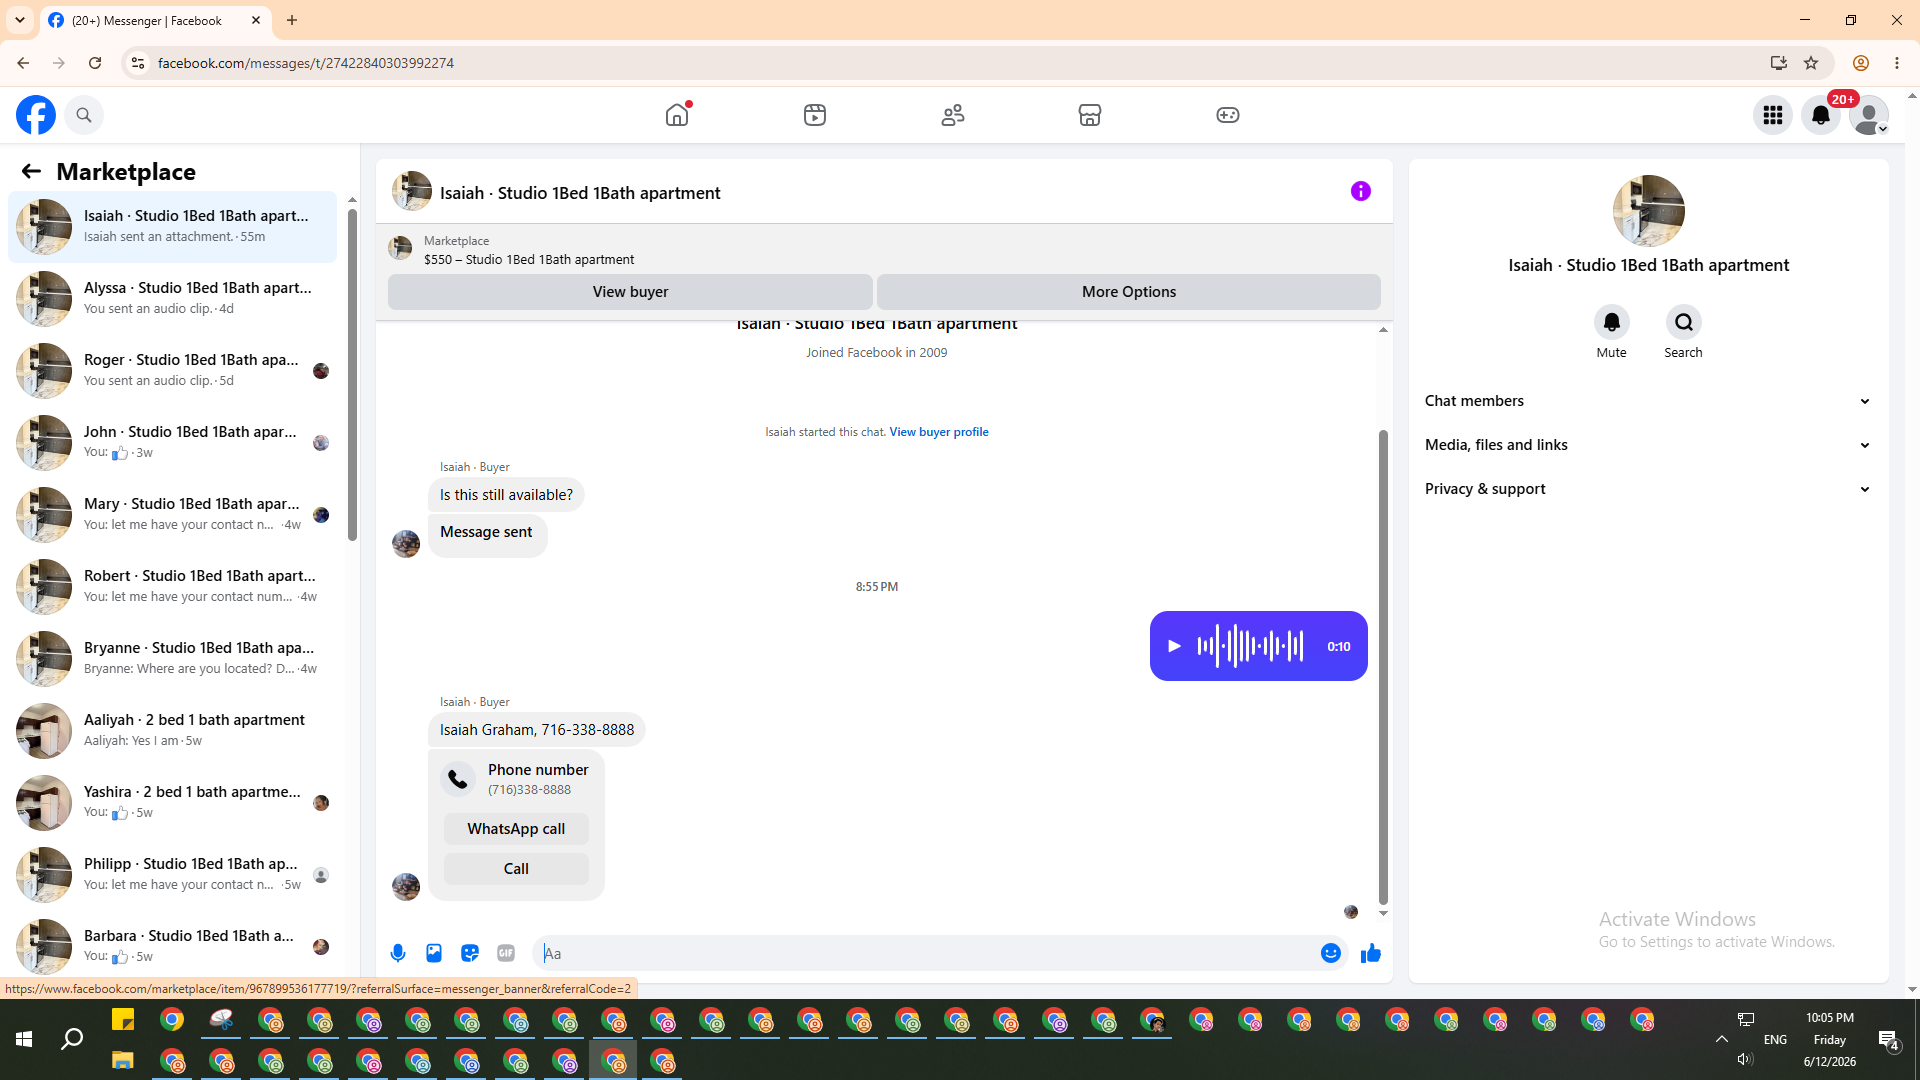Play the 0:10 voice message
This screenshot has width=1920, height=1080.
click(x=1175, y=646)
